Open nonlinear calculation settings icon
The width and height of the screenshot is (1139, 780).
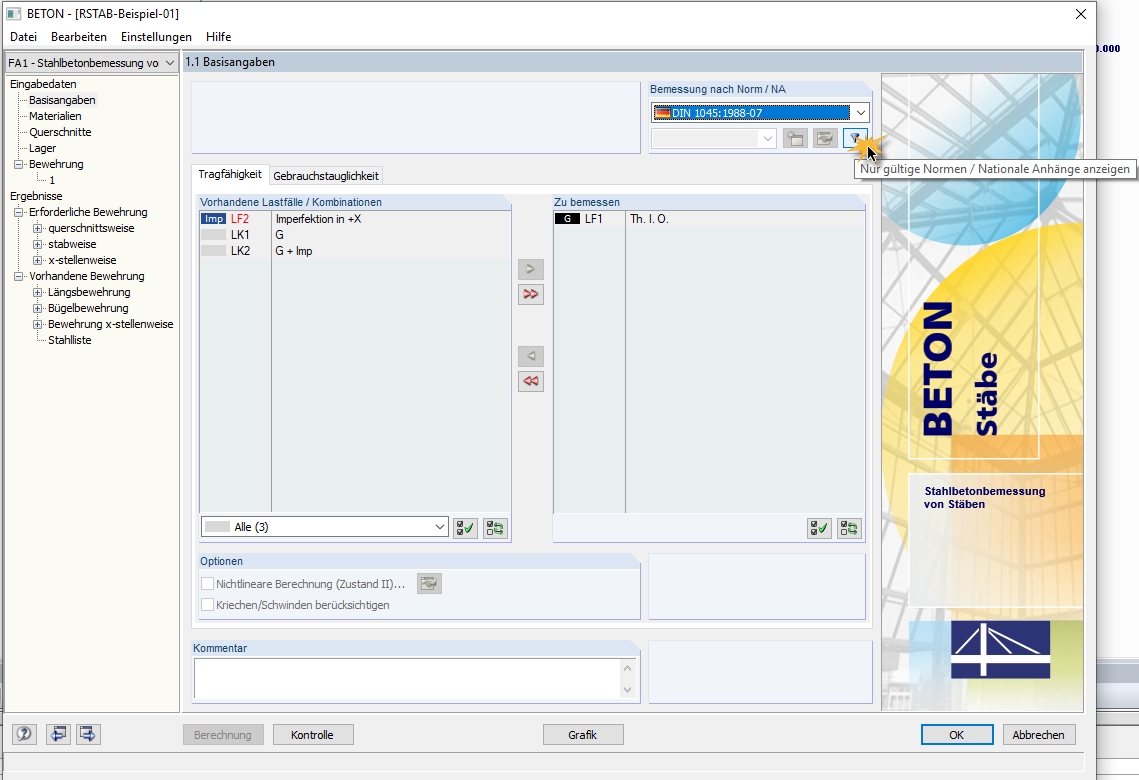coord(429,583)
